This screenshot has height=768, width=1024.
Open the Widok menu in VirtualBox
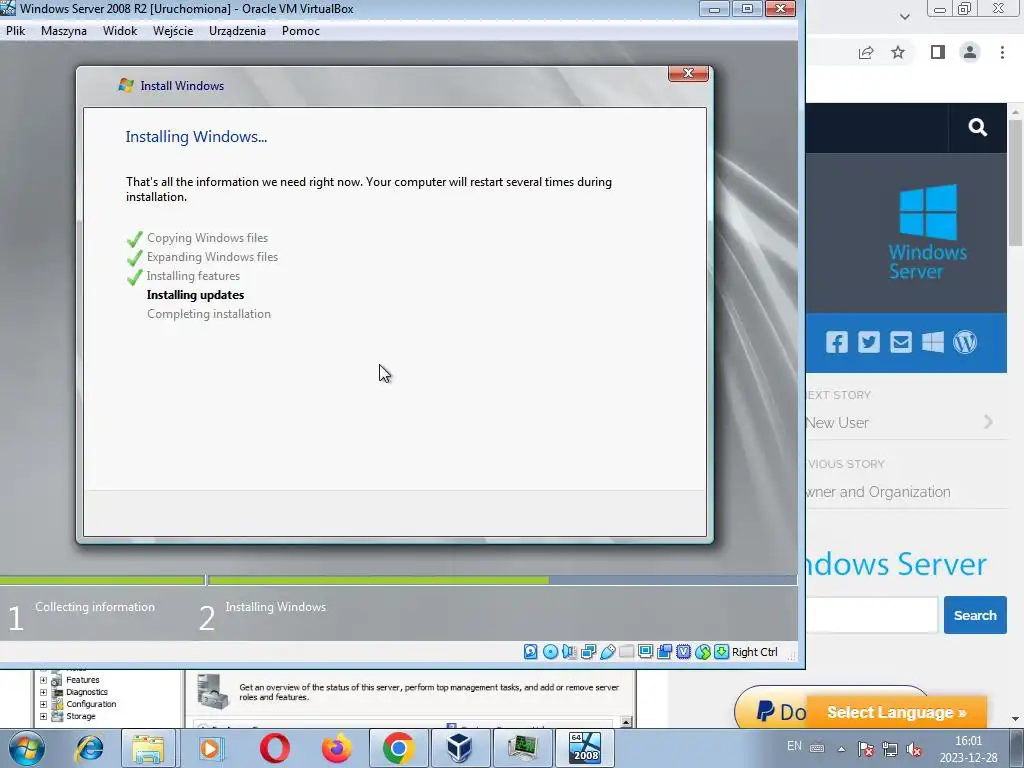[x=120, y=31]
